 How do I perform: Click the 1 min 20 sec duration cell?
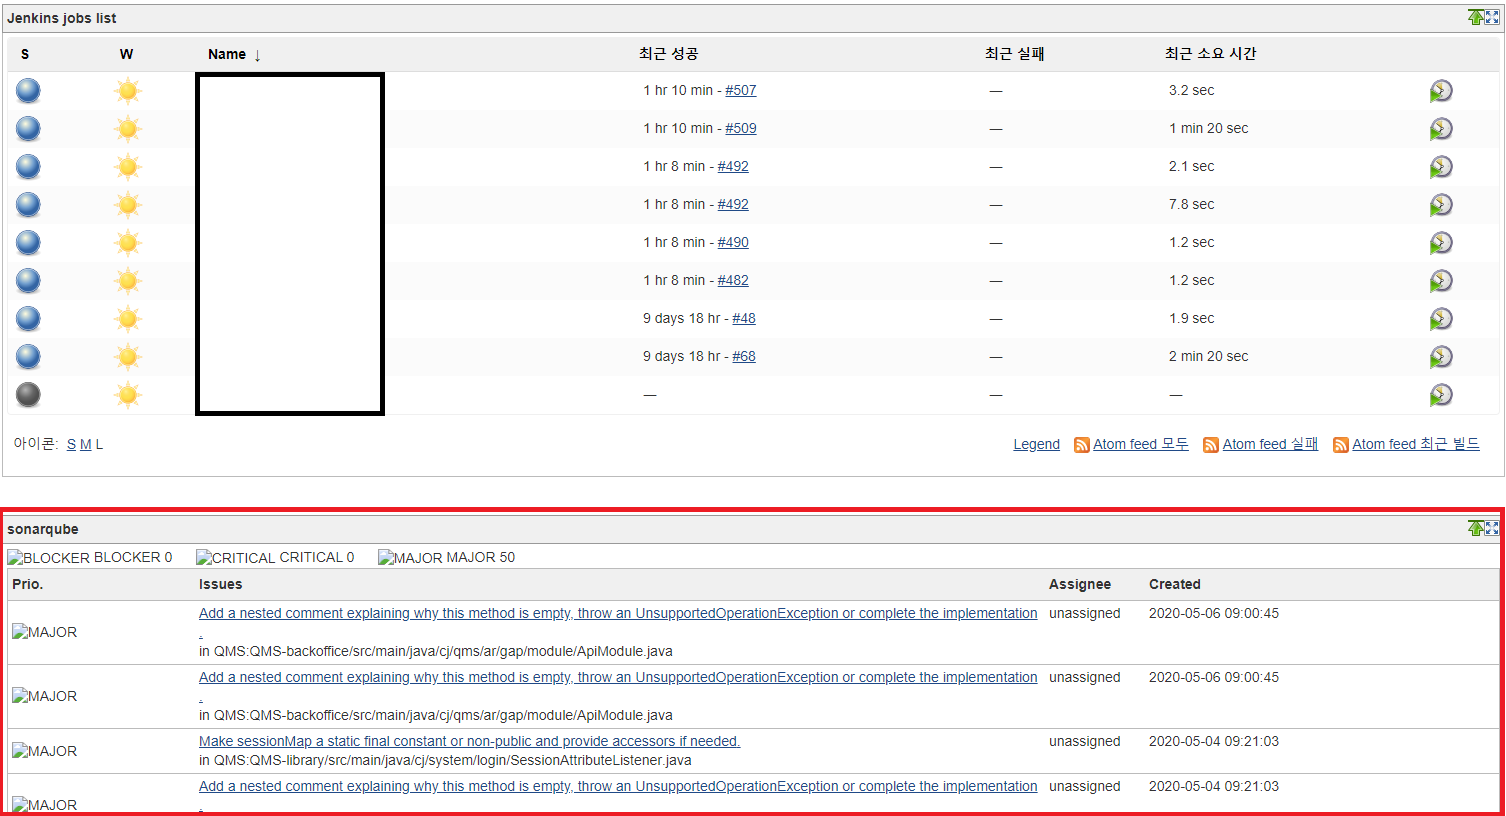click(1208, 128)
